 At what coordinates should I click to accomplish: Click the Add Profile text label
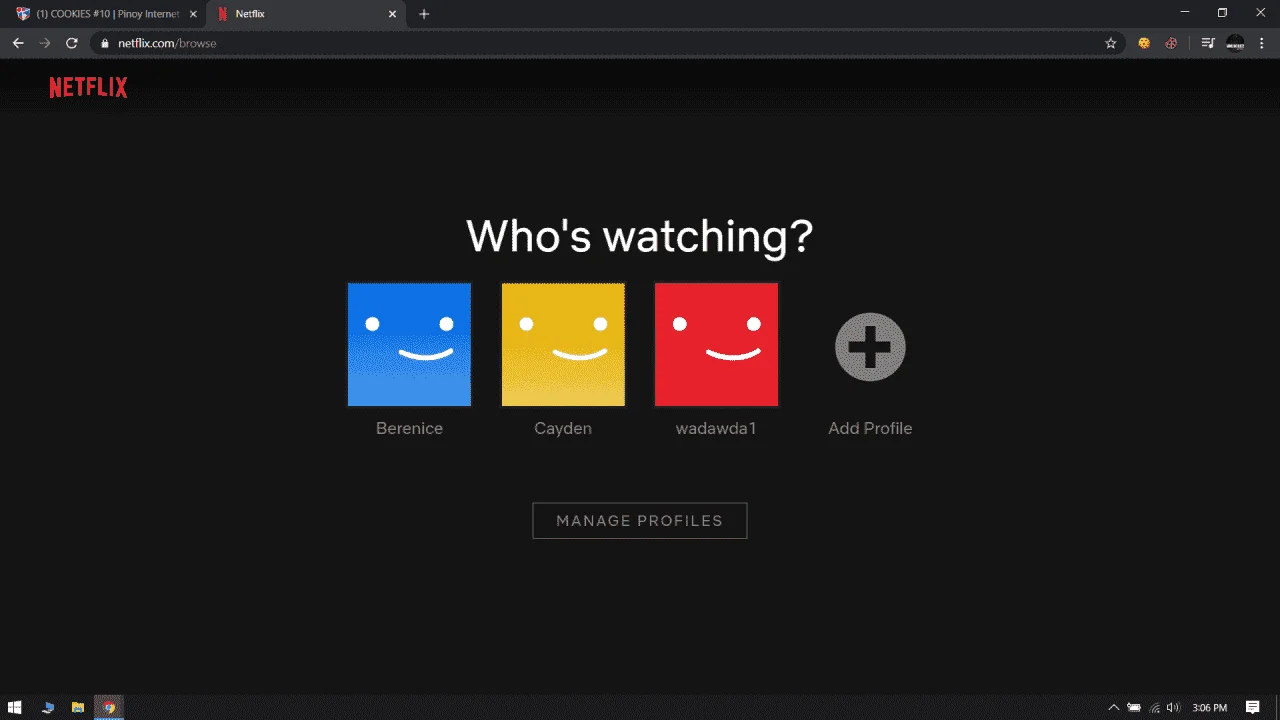870,428
